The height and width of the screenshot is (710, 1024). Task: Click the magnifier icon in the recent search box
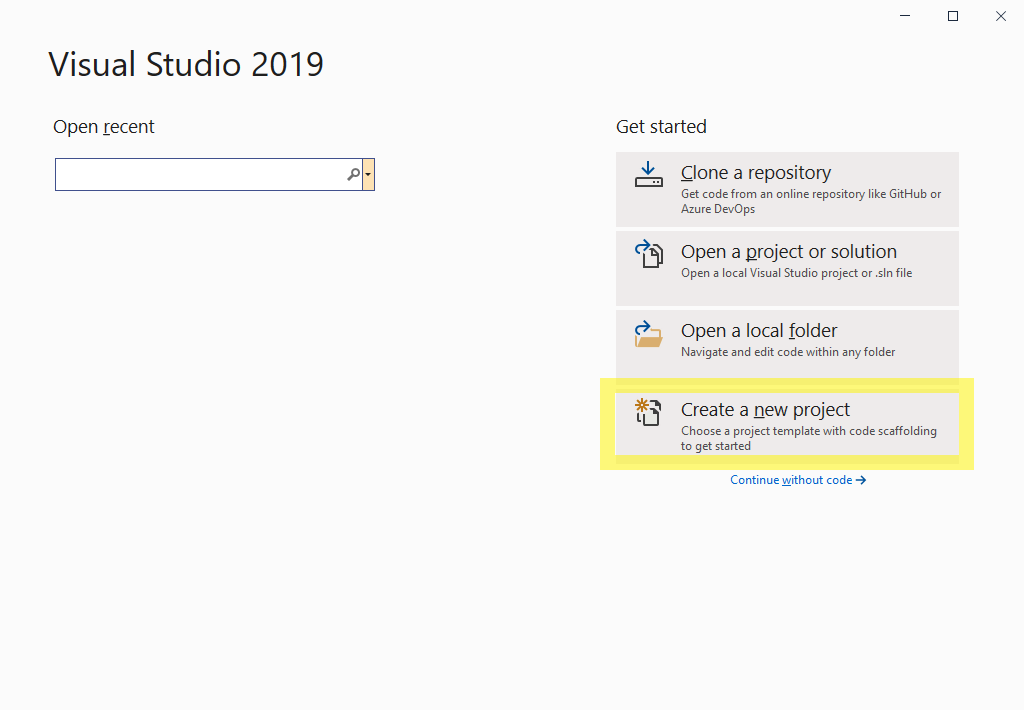(353, 174)
